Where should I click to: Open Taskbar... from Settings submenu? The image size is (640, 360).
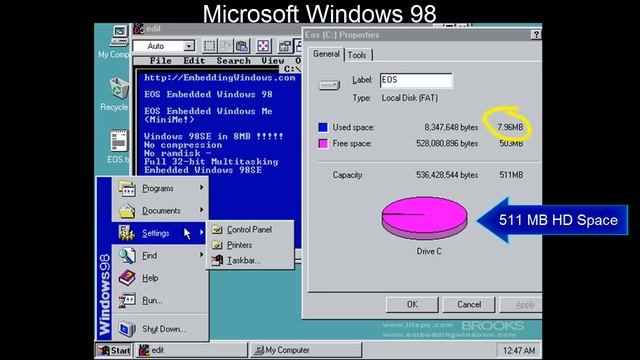click(x=250, y=260)
